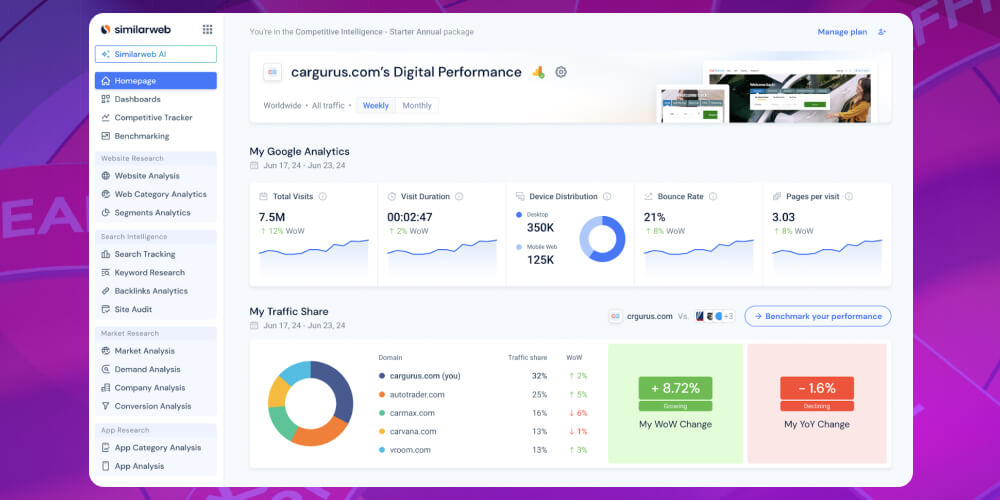
Task: Click the All traffic filter
Action: pos(328,106)
